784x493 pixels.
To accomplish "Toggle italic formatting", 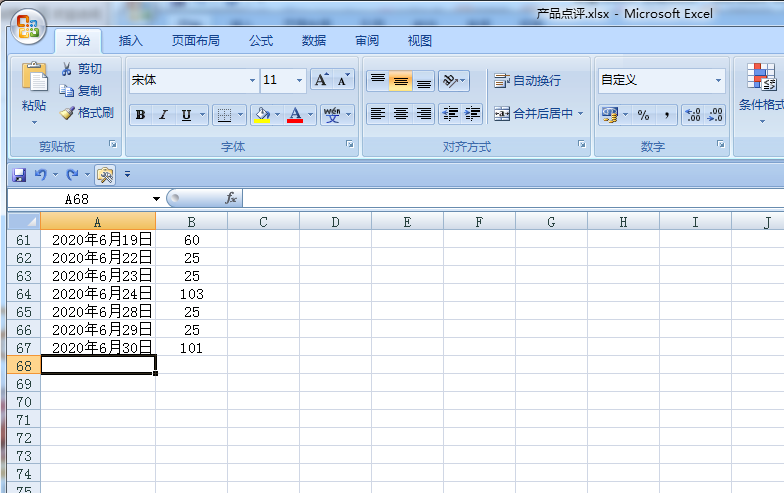I will (x=163, y=115).
